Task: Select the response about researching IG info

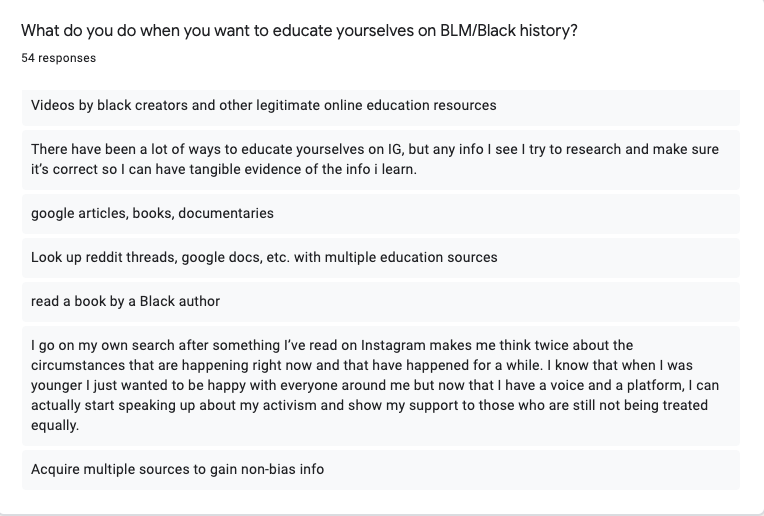Action: point(381,160)
